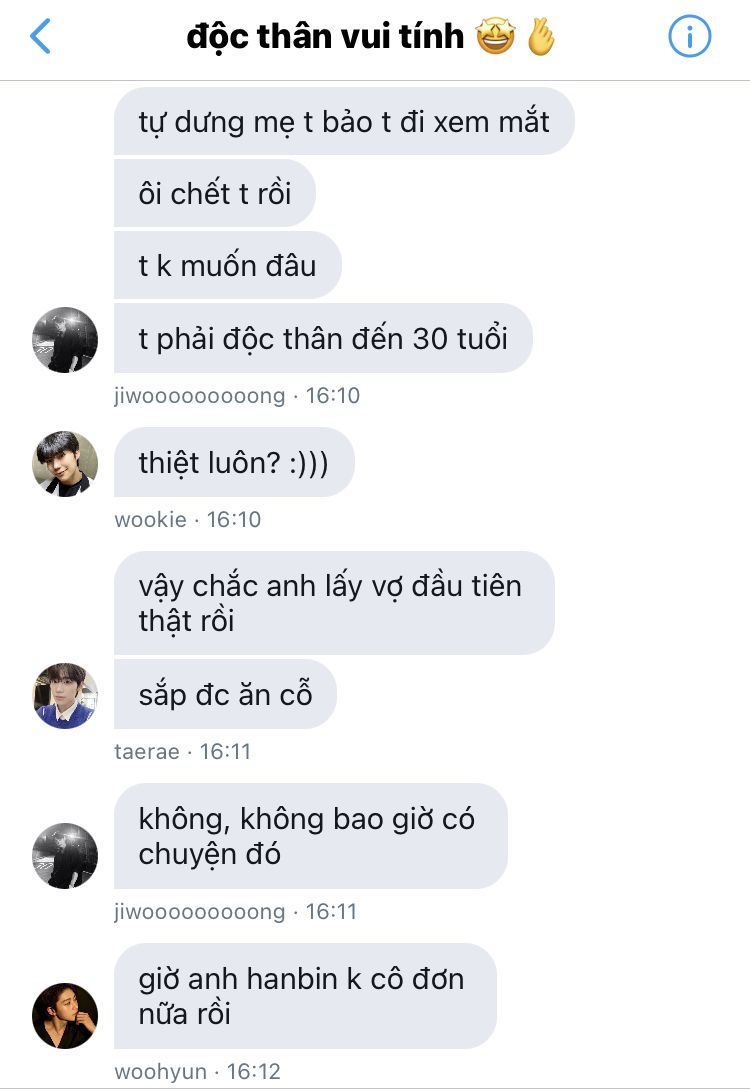Open jiwoooooooong's avatar beside 30 tuổi message

pyautogui.click(x=65, y=340)
